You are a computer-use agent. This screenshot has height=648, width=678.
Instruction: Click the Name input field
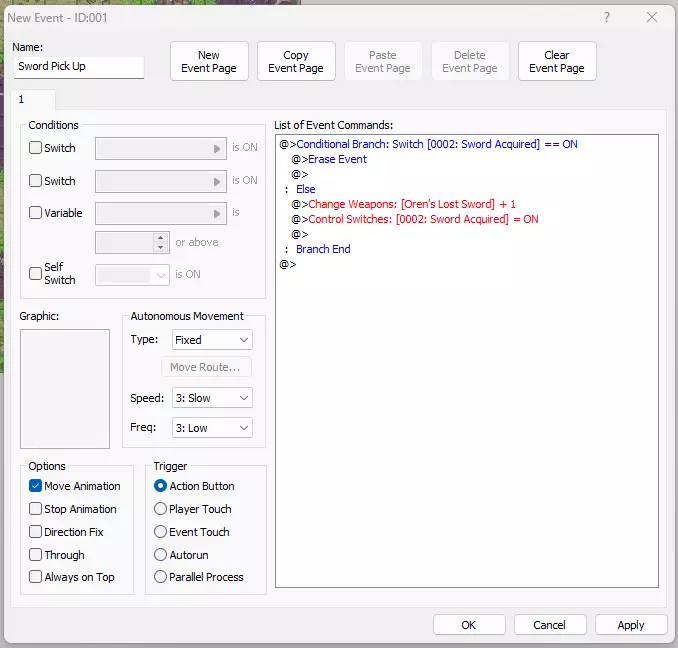(x=80, y=67)
